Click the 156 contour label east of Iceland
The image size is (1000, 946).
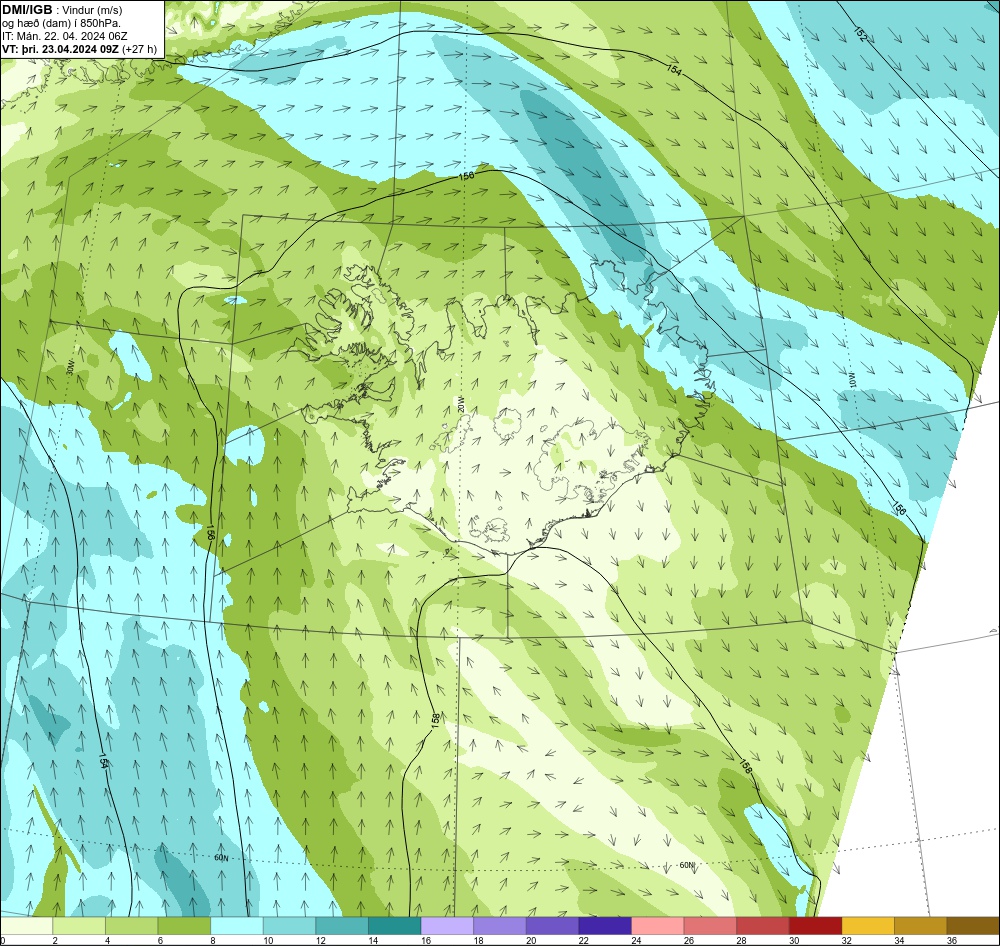click(x=899, y=508)
